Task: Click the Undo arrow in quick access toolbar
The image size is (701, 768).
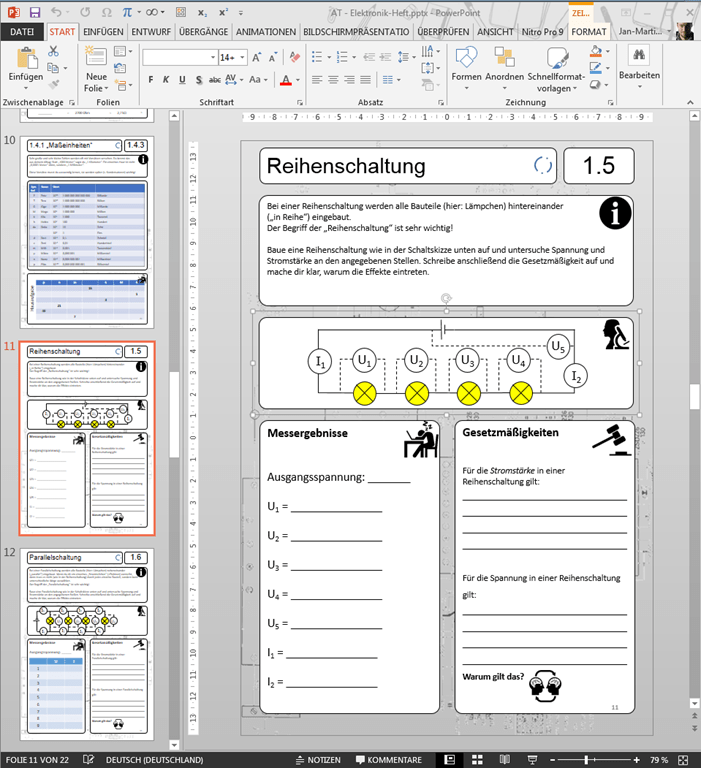Action: click(x=56, y=12)
